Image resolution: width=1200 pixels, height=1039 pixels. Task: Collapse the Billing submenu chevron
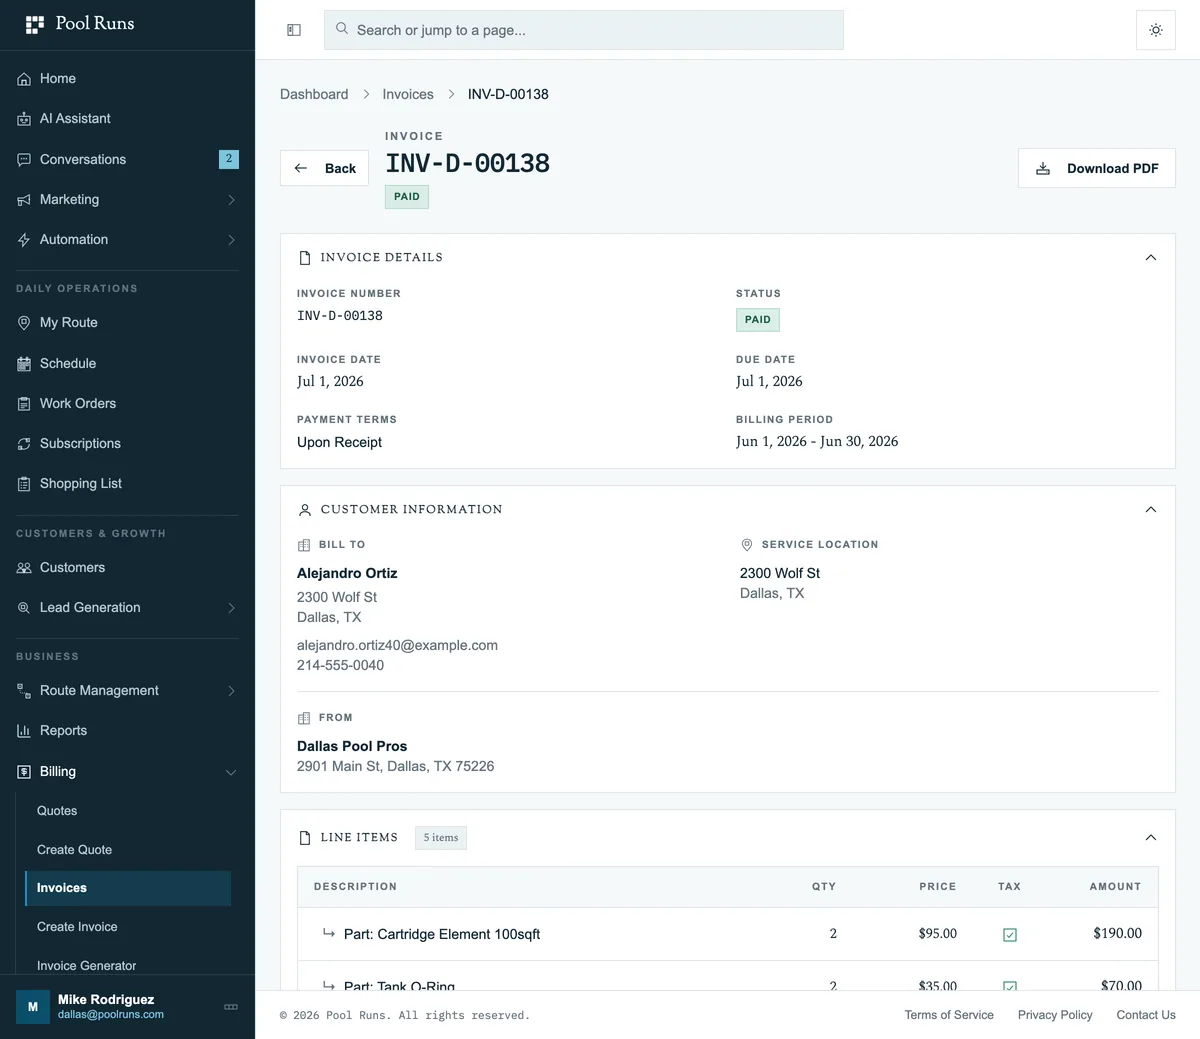[x=231, y=772]
